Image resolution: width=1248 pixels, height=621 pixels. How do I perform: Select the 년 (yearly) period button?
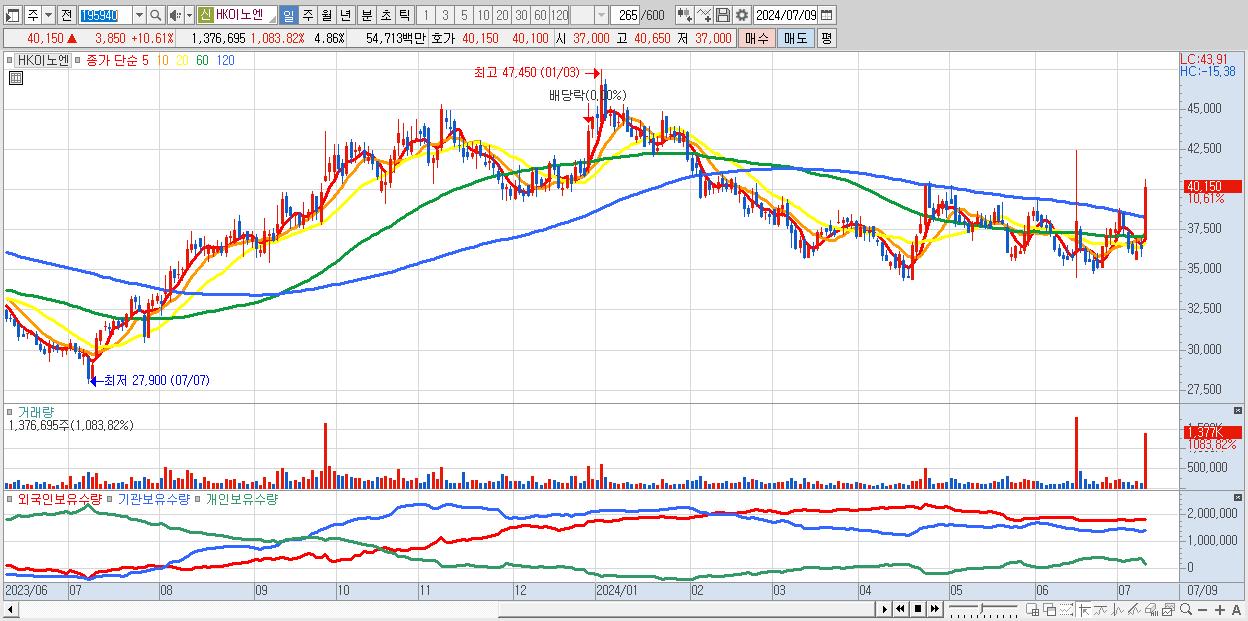coord(345,15)
